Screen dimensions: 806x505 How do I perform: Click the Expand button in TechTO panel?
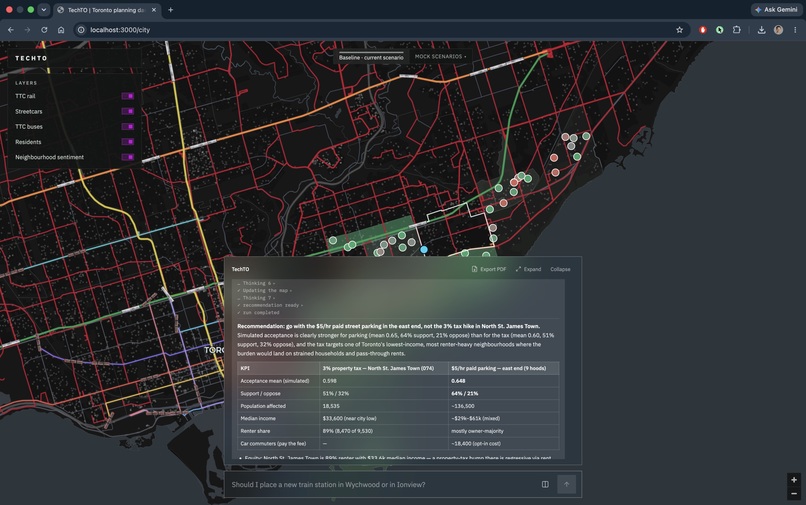528,269
